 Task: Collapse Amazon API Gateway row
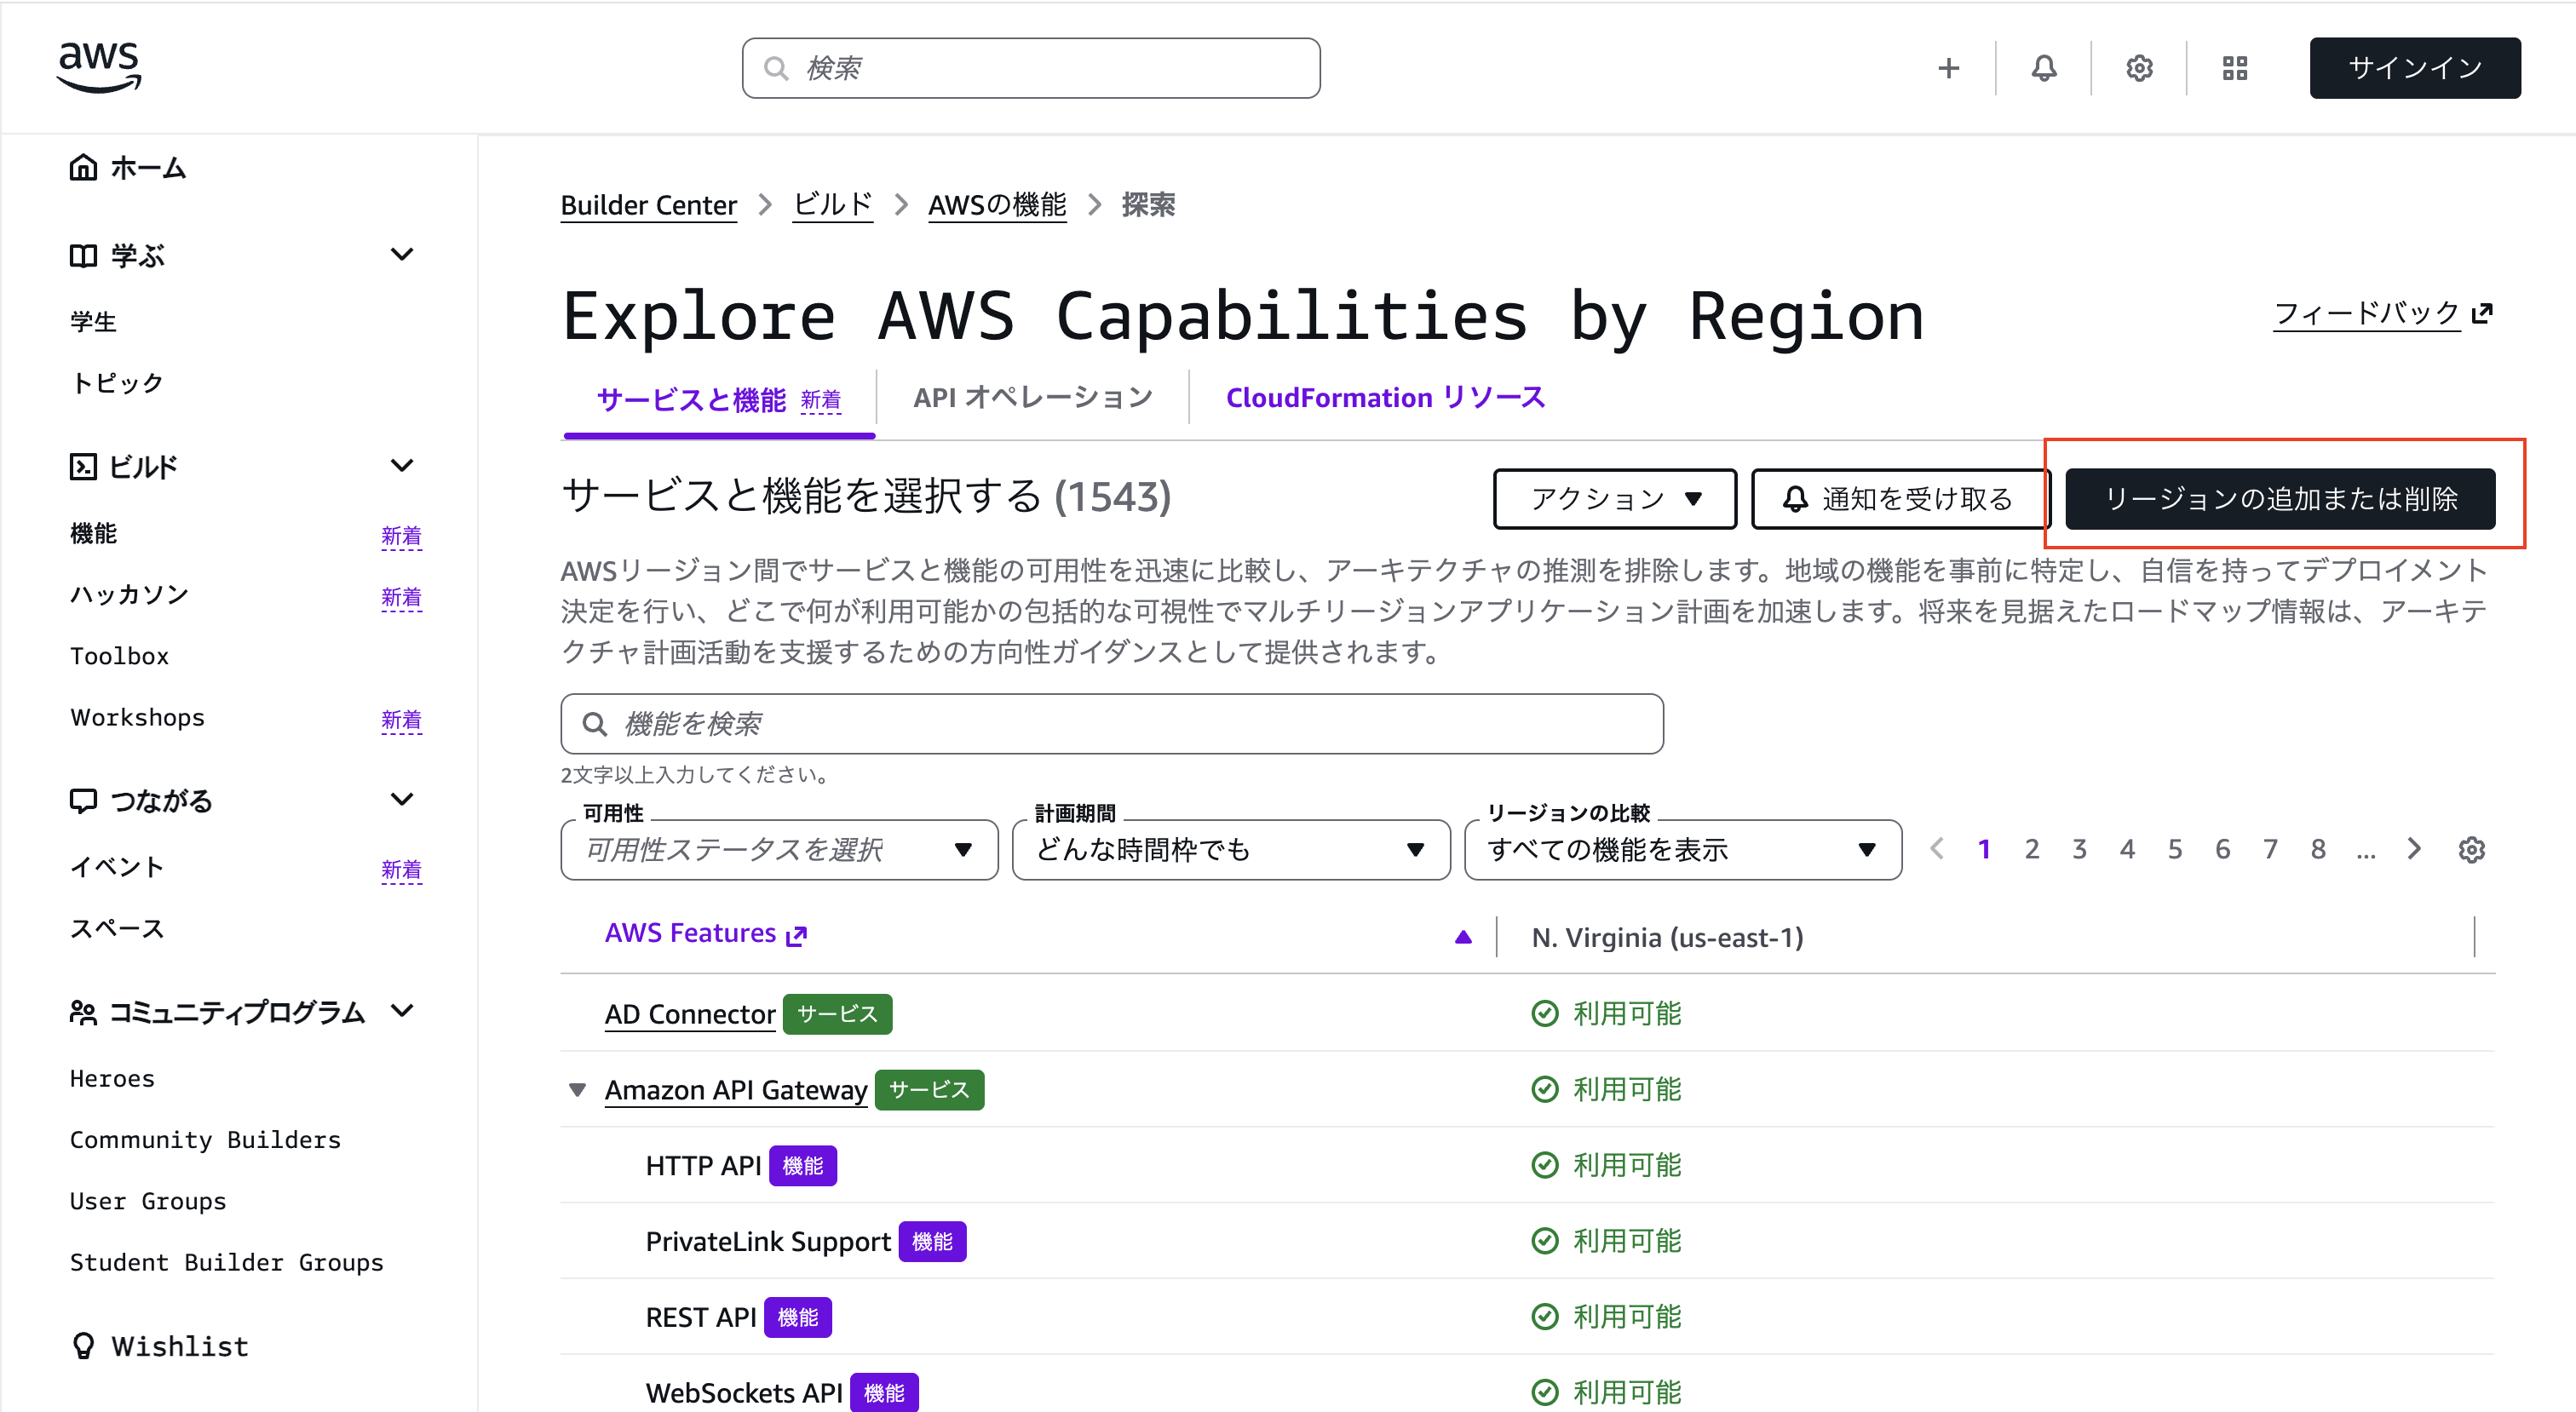[577, 1089]
